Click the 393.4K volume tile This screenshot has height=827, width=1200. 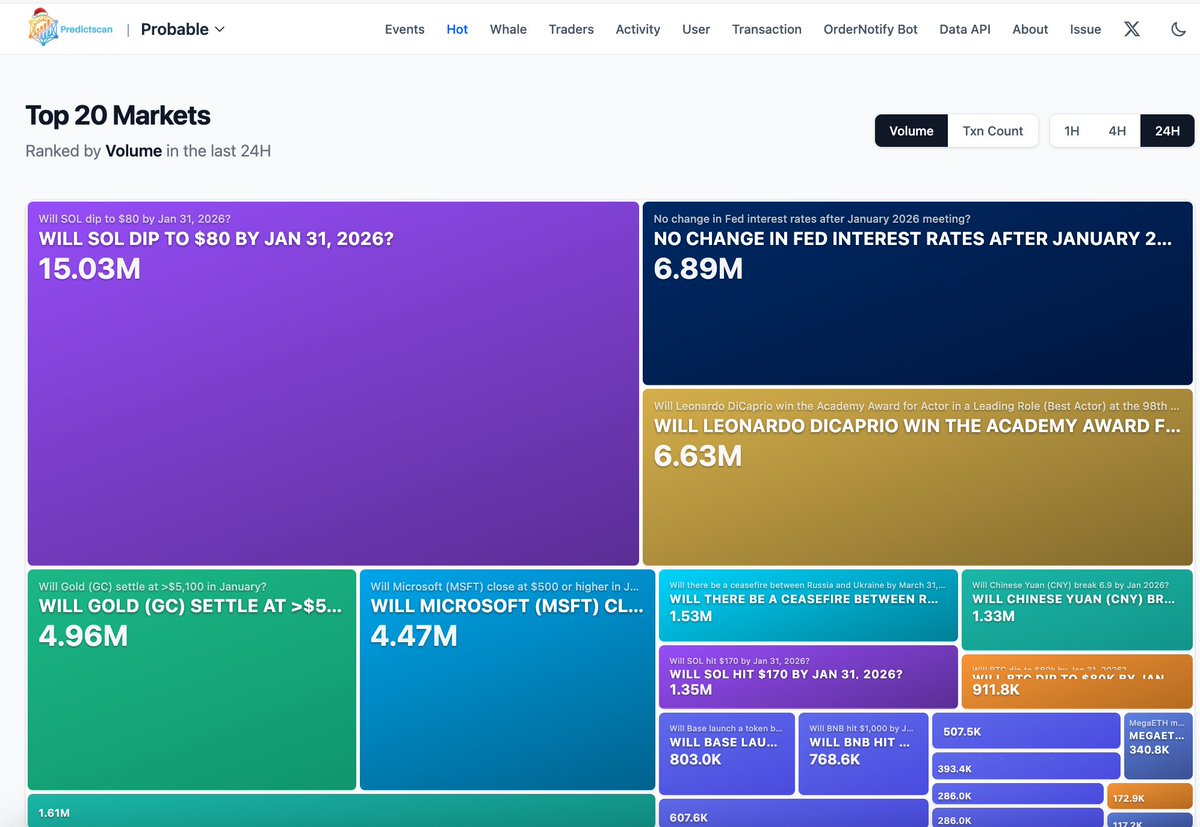(x=1026, y=767)
